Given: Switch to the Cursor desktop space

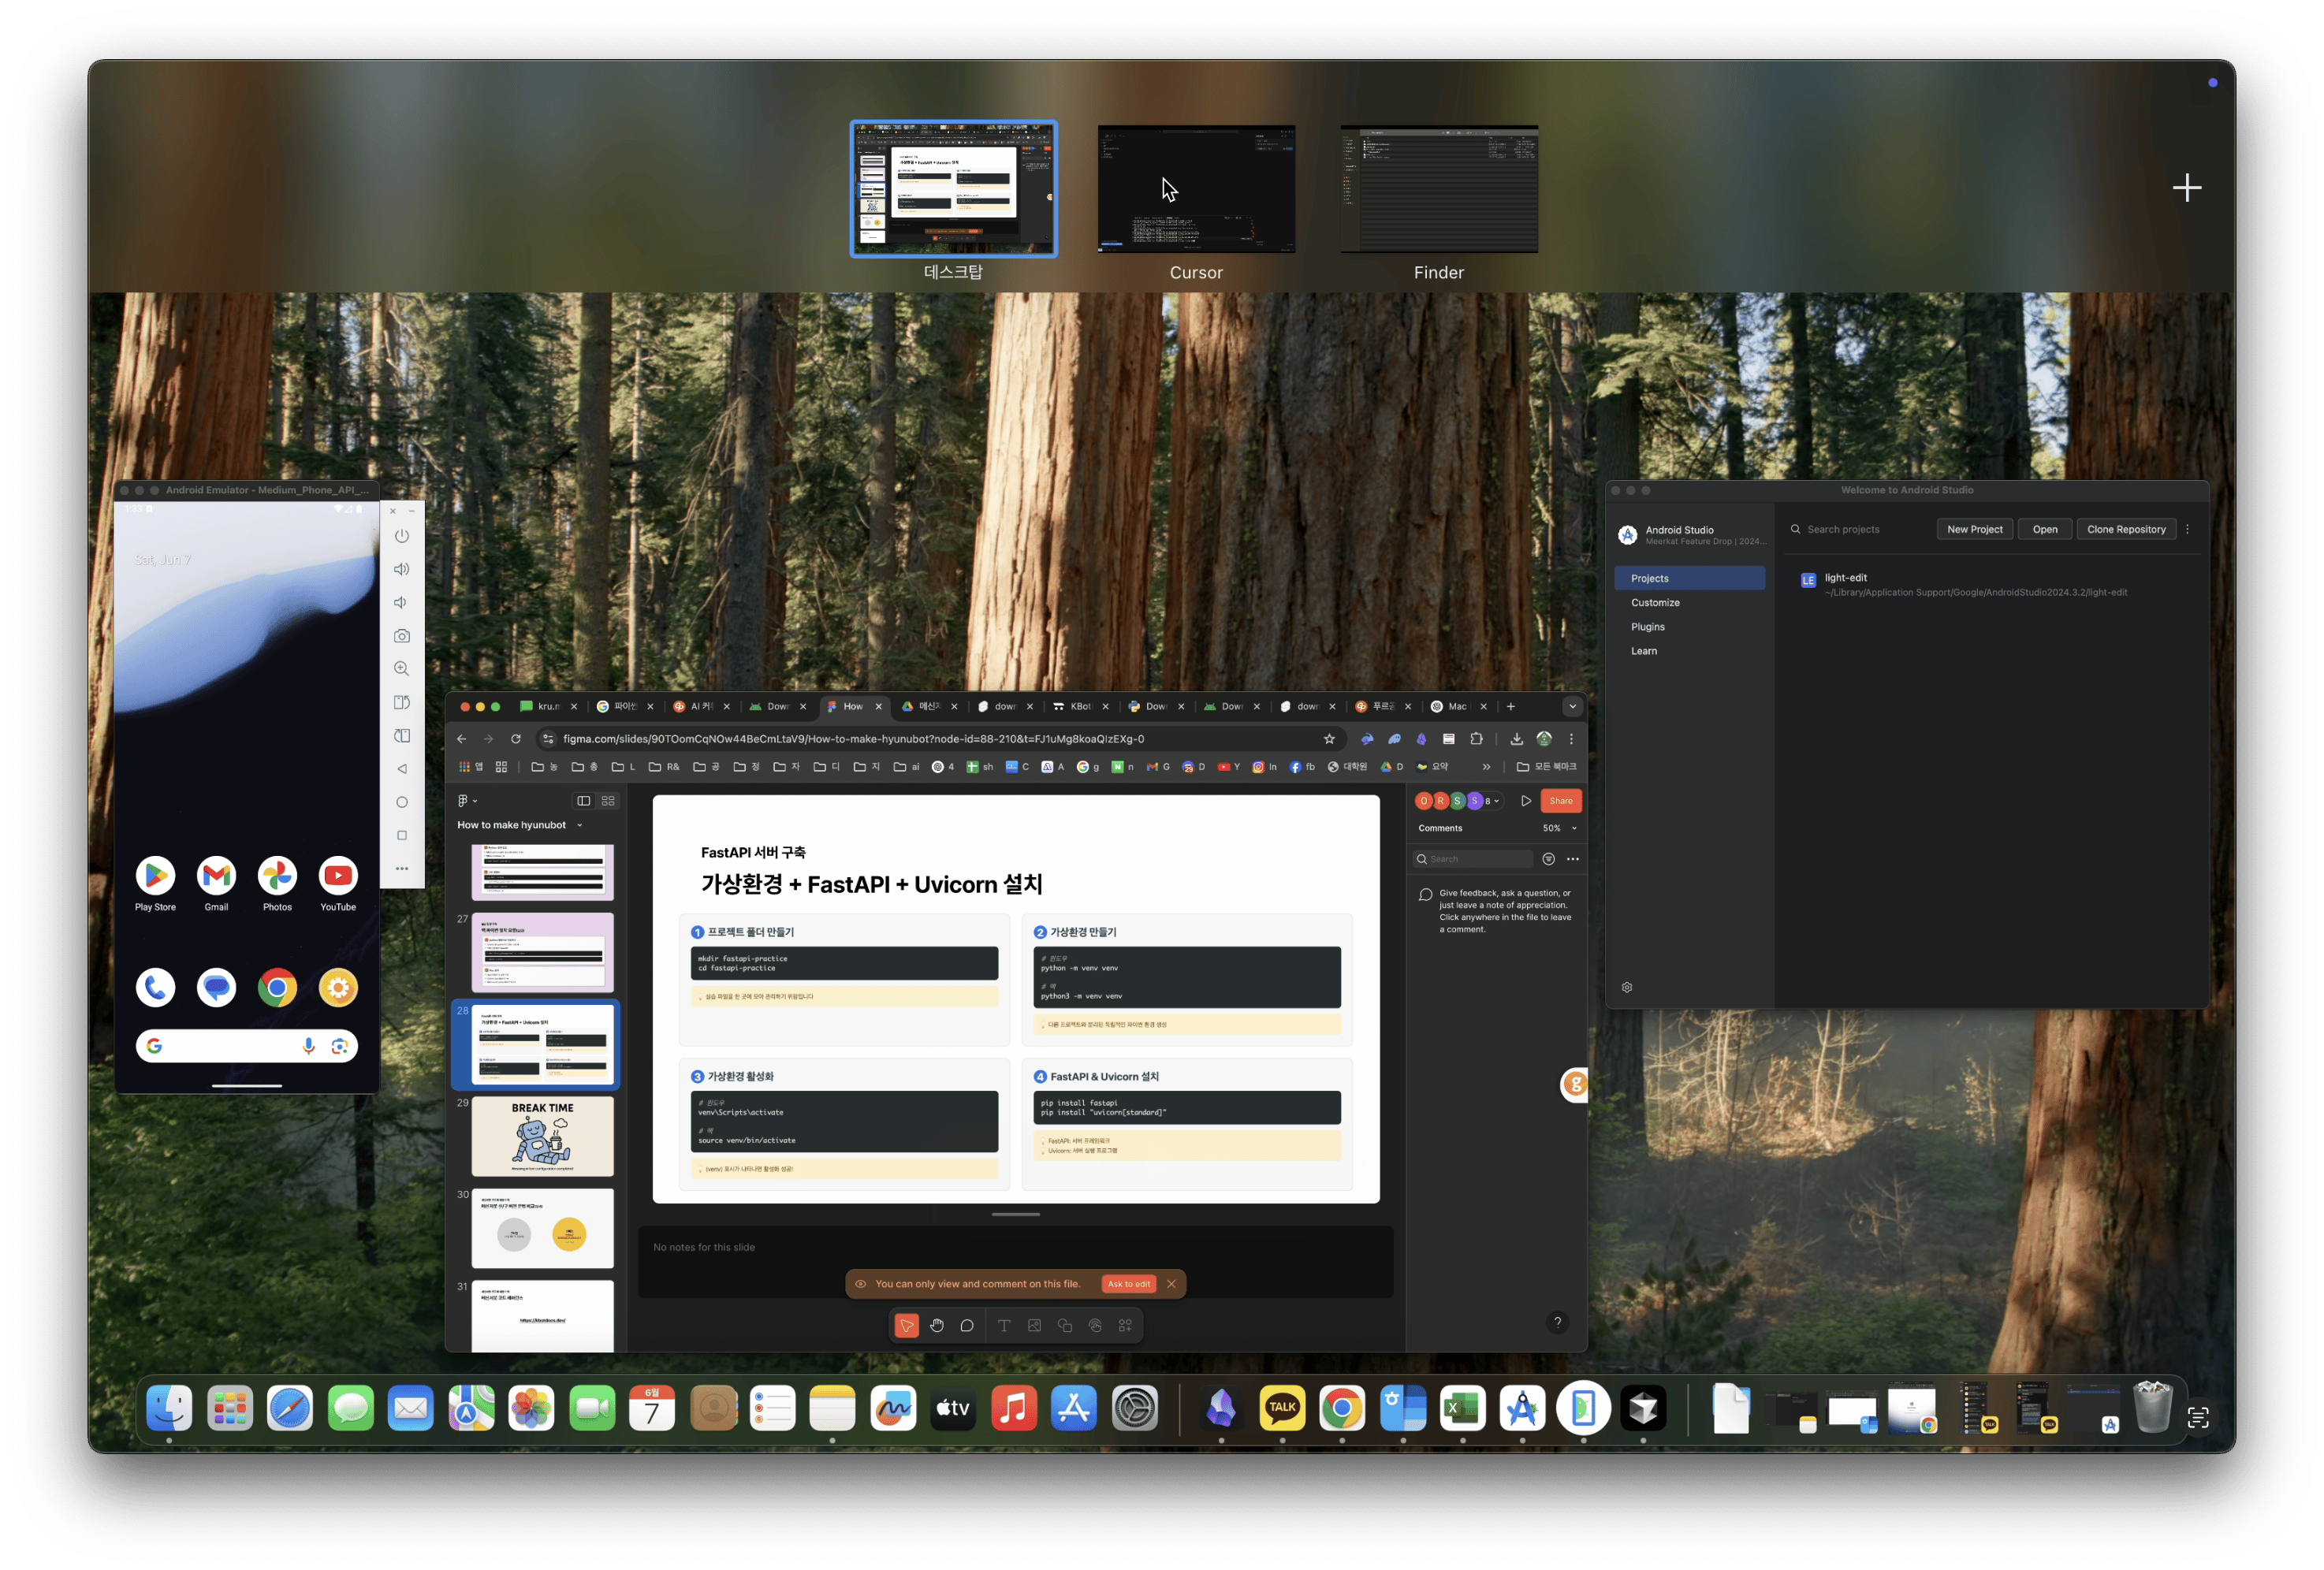Looking at the screenshot, I should (1196, 190).
